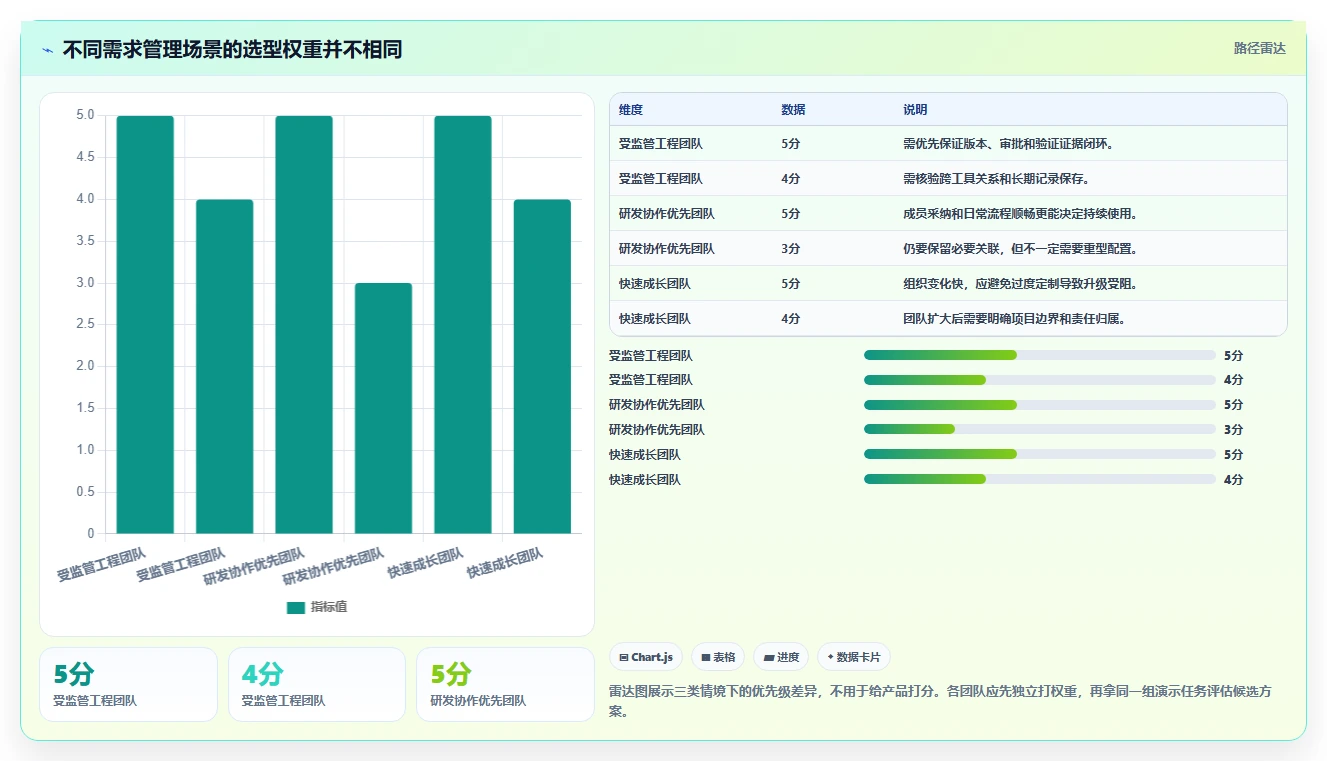This screenshot has height=761, width=1327.
Task: Click the 快速成长团队 progress bar showing 5分
Action: tap(1040, 455)
